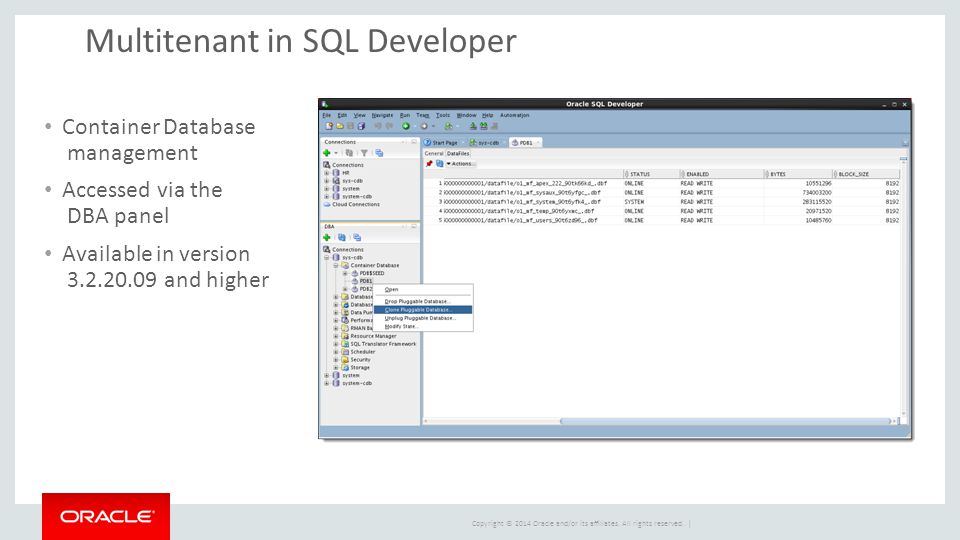Click the blue refresh icon beside Actions
Screen dimensions: 960x540
coord(440,163)
